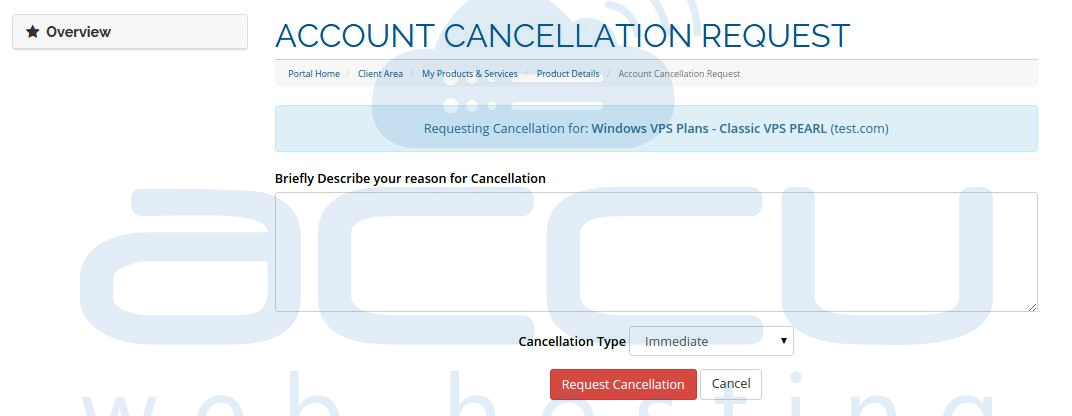1072x416 pixels.
Task: Click the Account Cancellation Request breadcrumb text
Action: (679, 74)
